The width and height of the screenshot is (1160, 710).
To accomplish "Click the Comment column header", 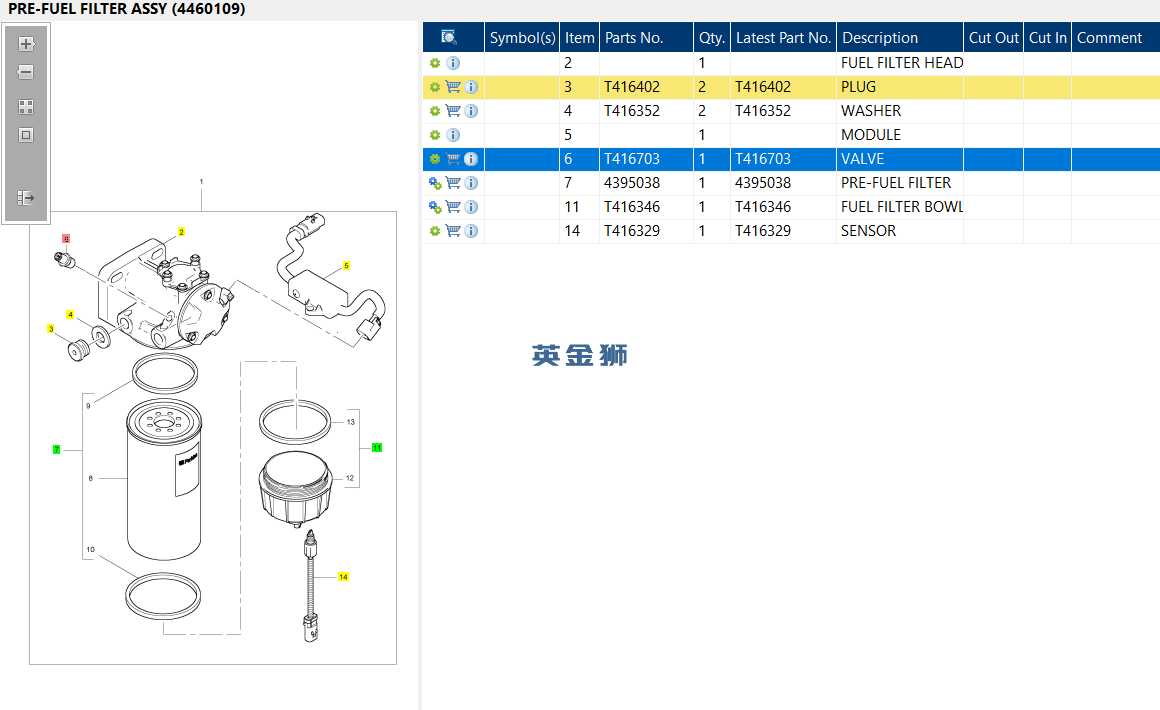I will [1116, 37].
